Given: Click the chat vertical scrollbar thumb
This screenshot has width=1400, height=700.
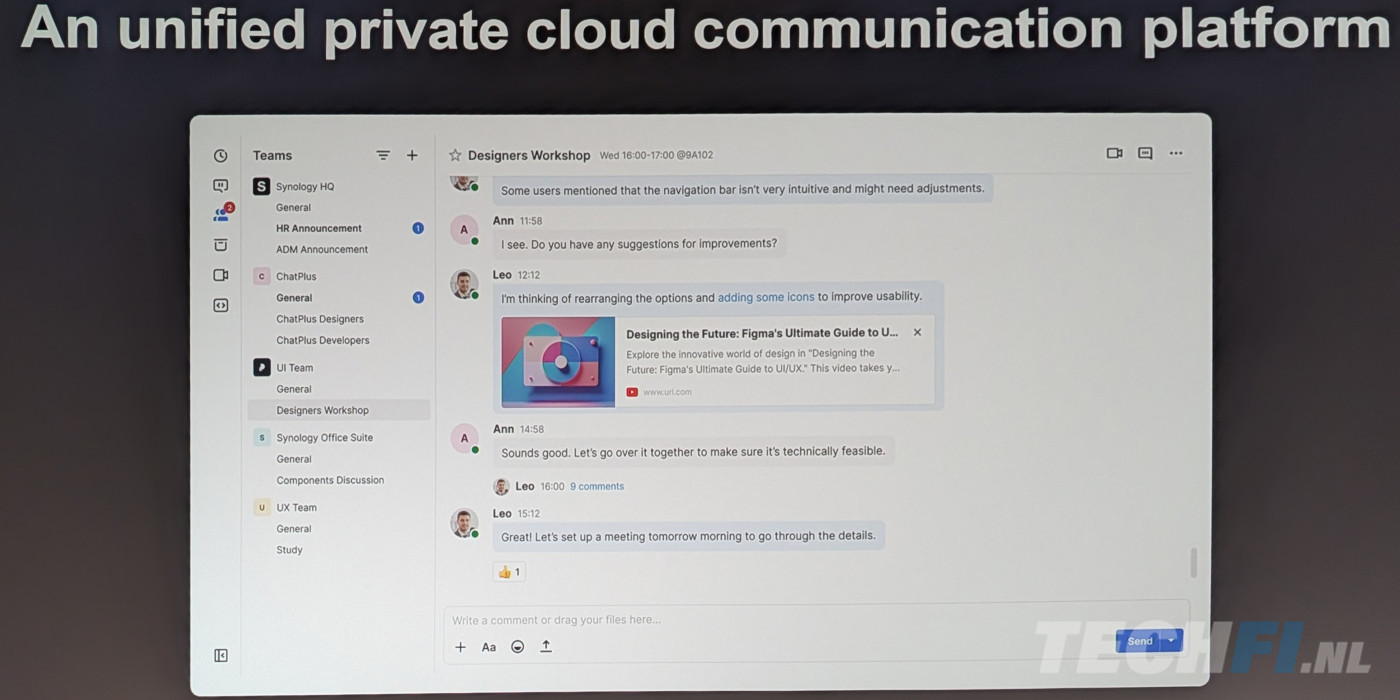Looking at the screenshot, I should click(1193, 562).
